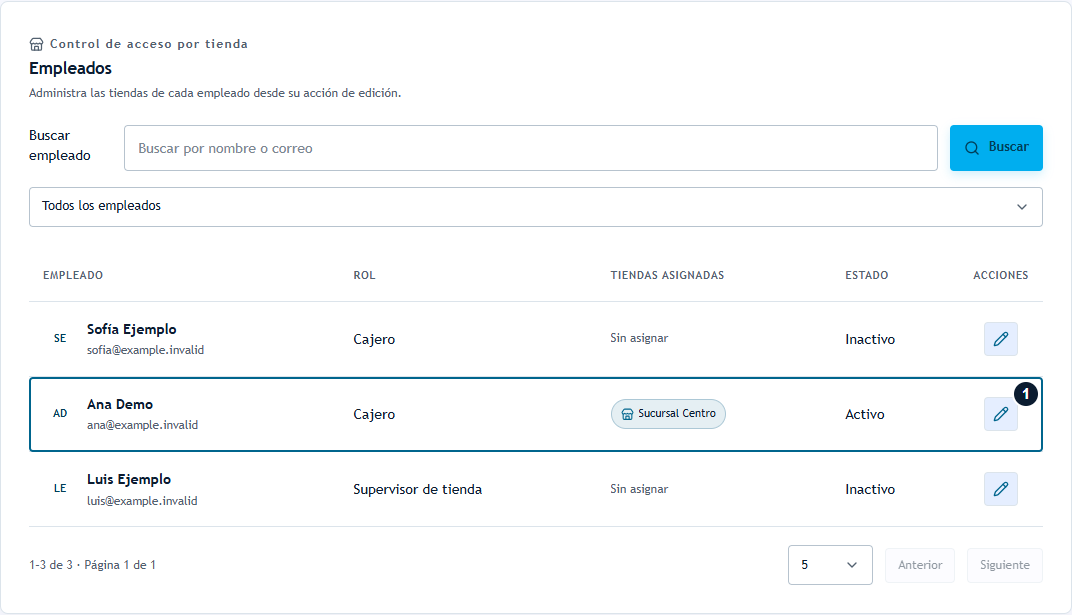Click the name 'Sofía Ejemplo'
This screenshot has width=1072, height=615.
coord(131,329)
